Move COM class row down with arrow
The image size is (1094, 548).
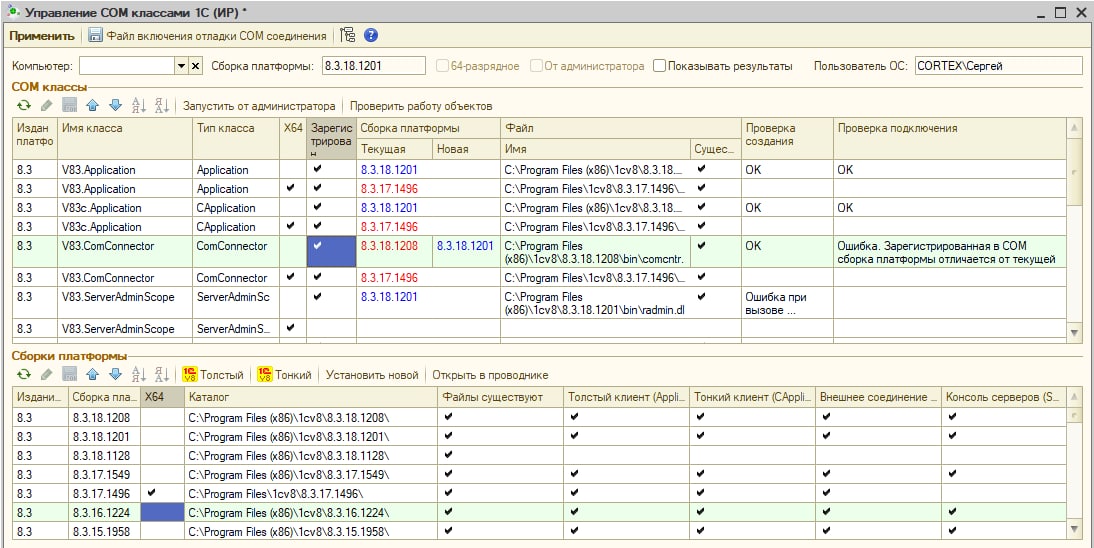click(x=115, y=106)
